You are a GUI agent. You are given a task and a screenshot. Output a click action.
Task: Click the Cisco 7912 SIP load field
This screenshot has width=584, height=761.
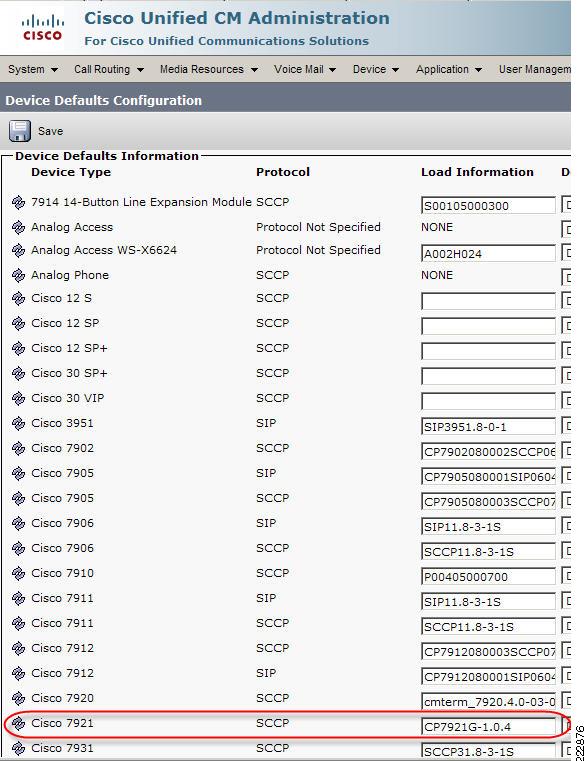[488, 677]
